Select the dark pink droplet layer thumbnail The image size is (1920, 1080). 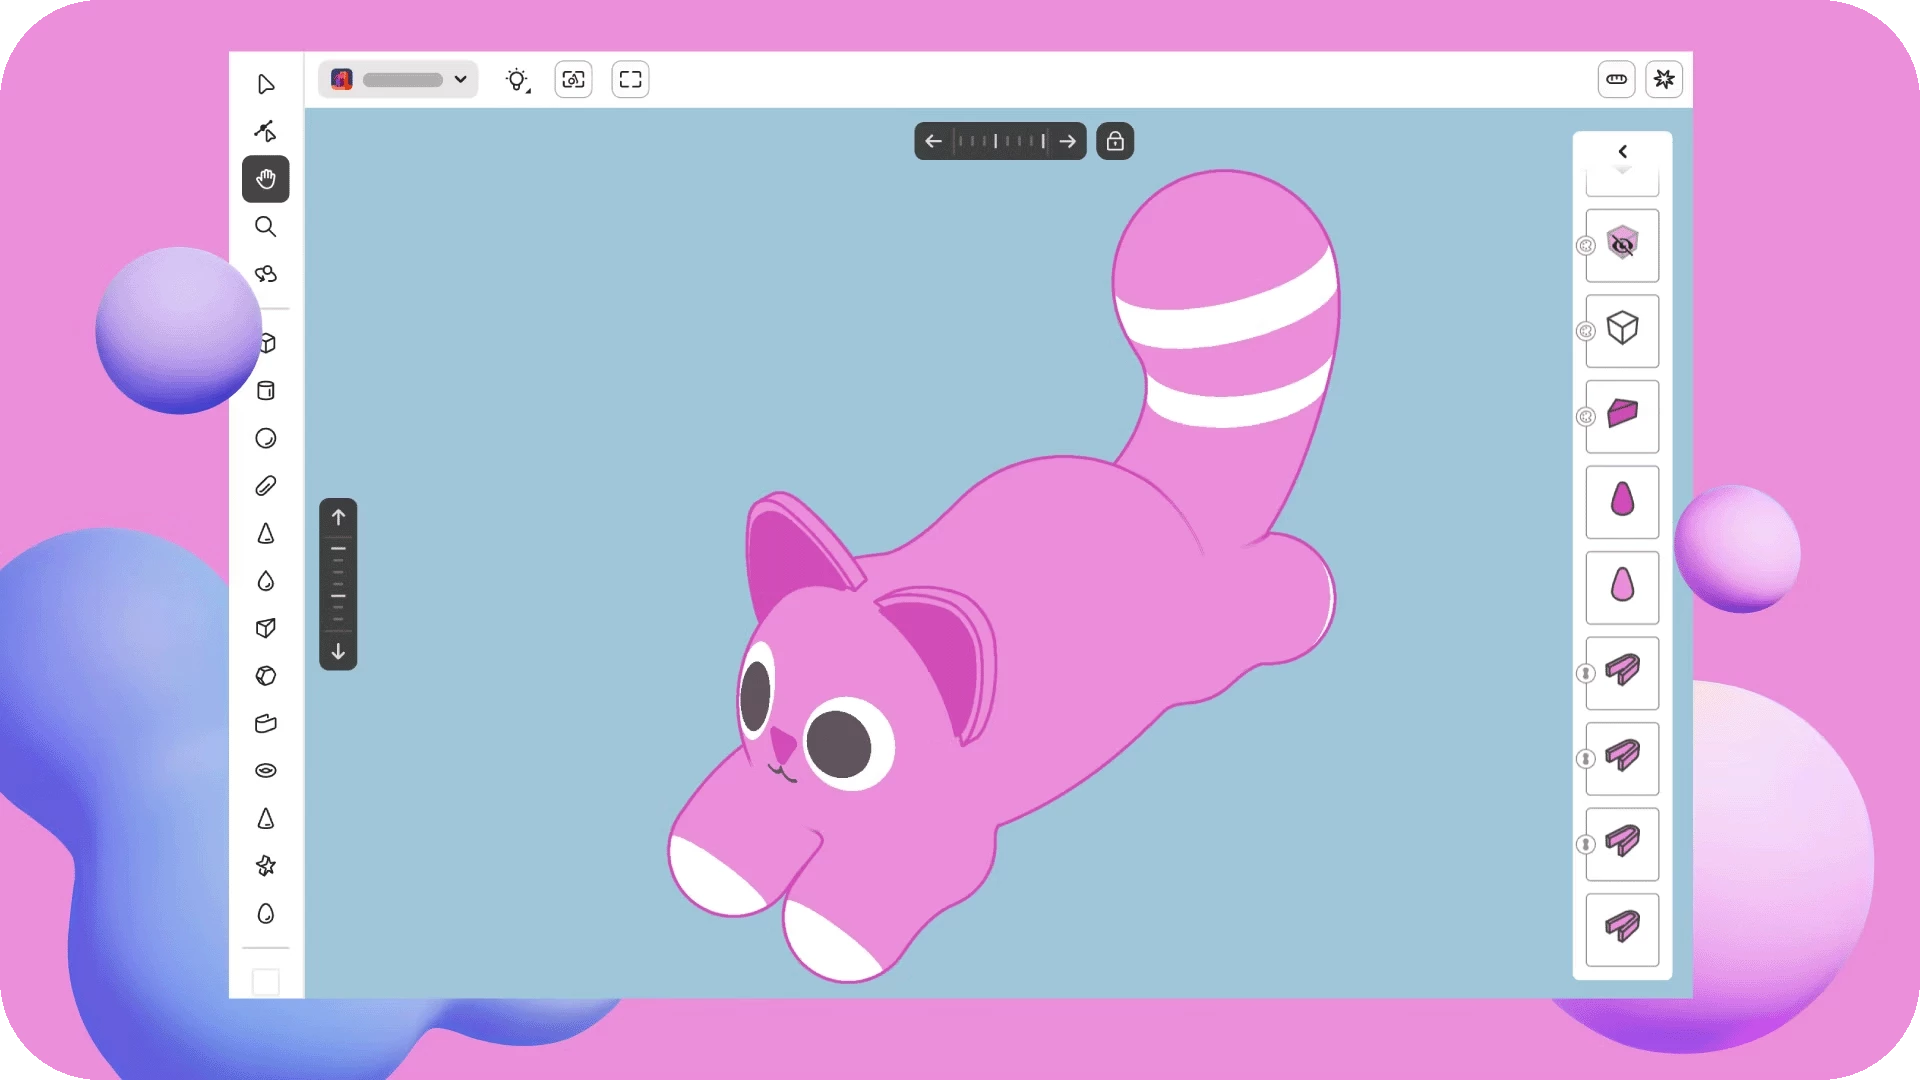point(1622,501)
